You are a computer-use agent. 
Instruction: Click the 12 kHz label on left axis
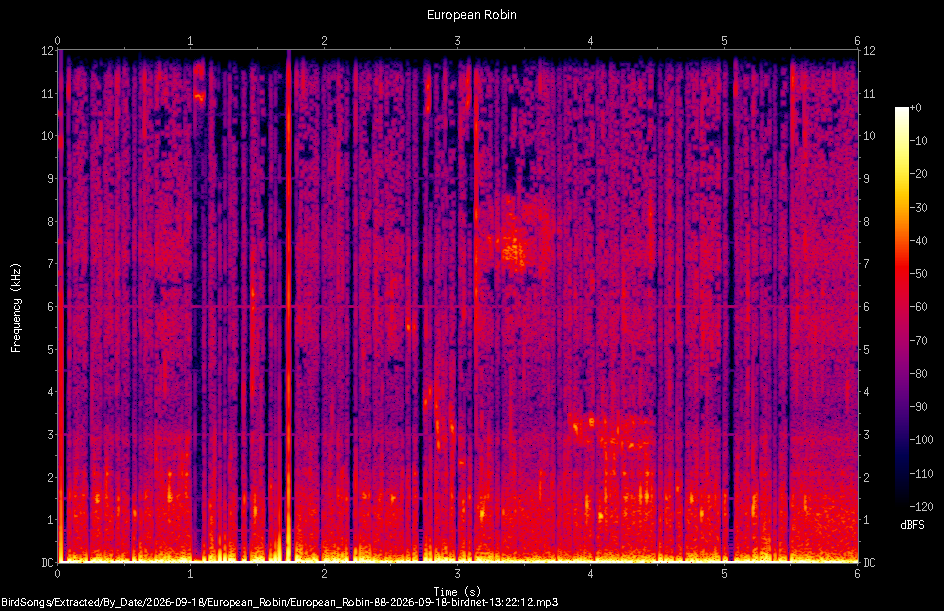point(47,51)
